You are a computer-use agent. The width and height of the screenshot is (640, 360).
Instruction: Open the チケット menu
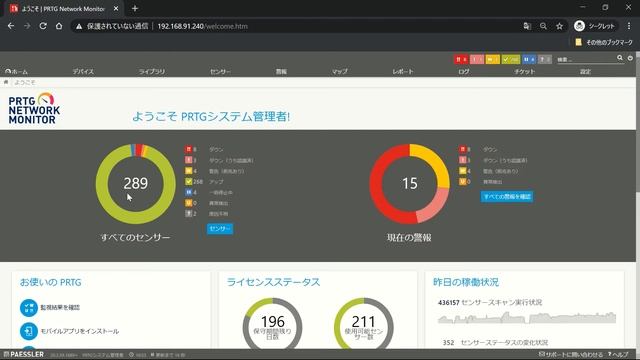(524, 71)
